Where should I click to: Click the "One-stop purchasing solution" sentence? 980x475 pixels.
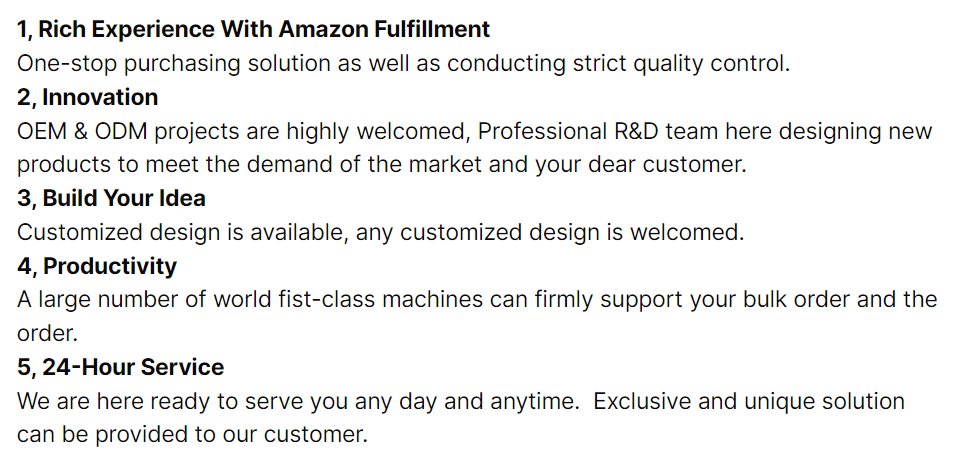pyautogui.click(x=404, y=63)
